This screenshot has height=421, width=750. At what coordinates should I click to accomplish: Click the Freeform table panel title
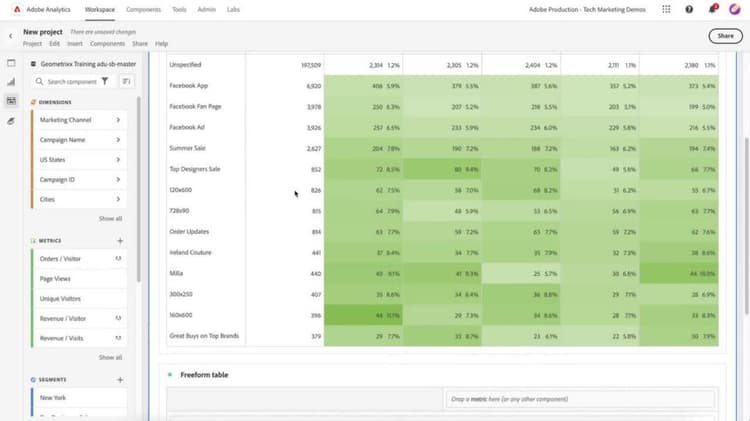click(x=204, y=375)
